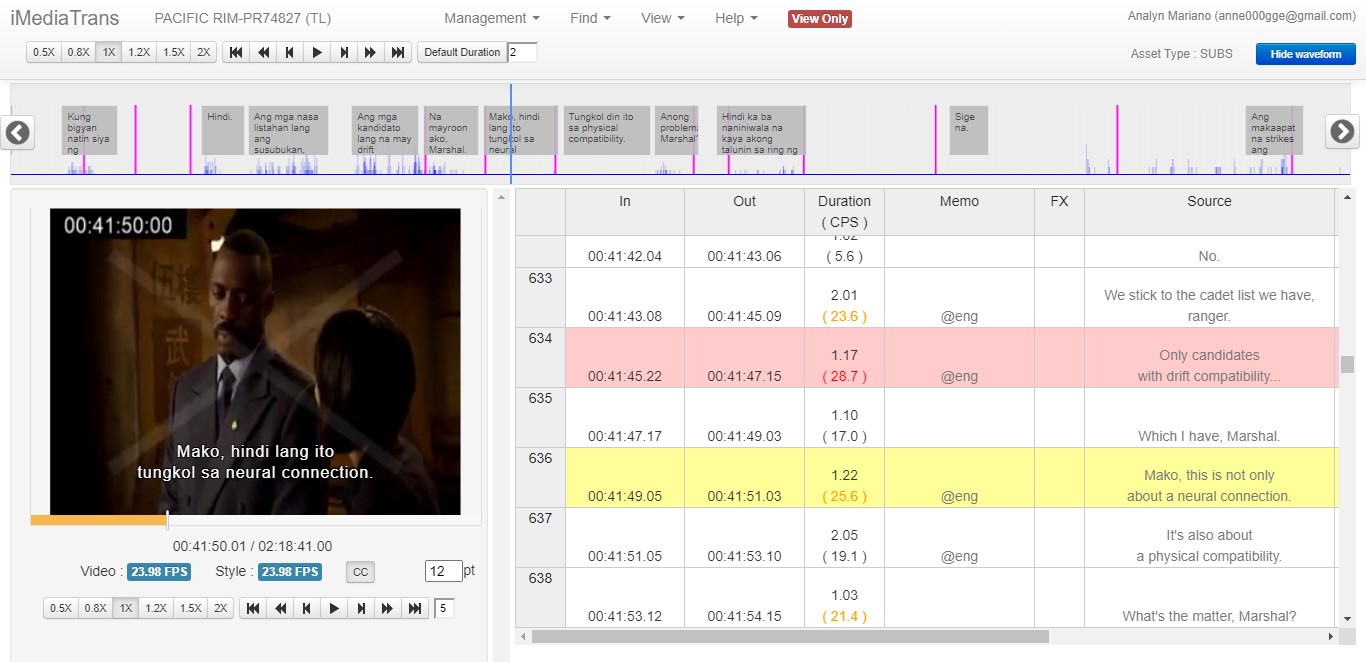Viewport: 1366px width, 662px height.
Task: Select waveform segment 'Mako, hindi lang ito'
Action: coord(521,131)
